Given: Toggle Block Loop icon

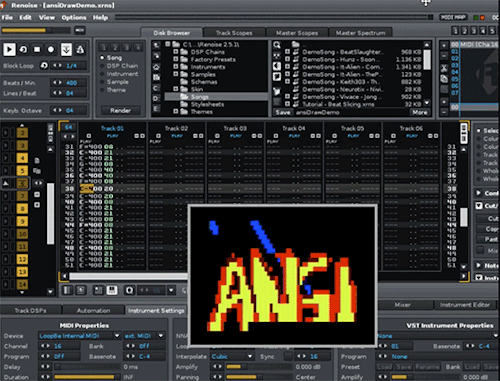Looking at the screenshot, I should click(x=44, y=66).
